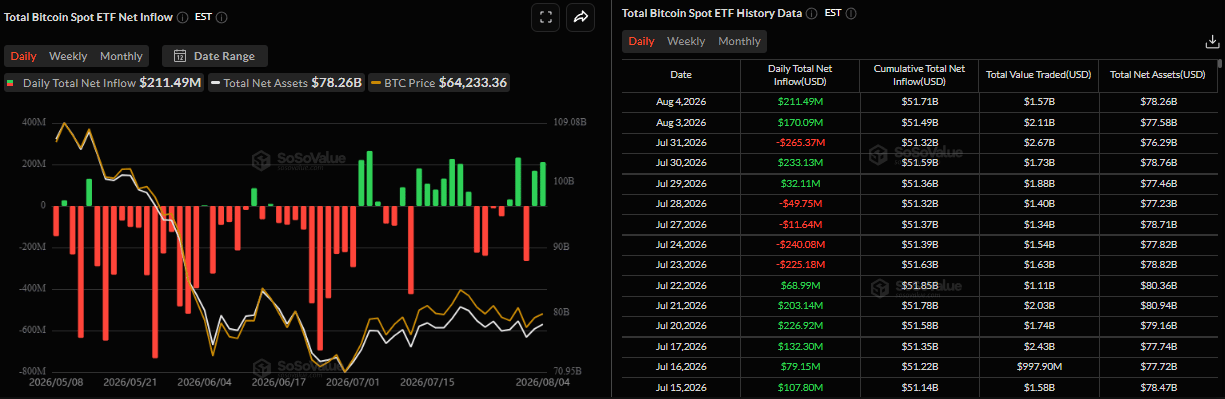
Task: Select the Jul 29,2026 date cell
Action: [680, 185]
